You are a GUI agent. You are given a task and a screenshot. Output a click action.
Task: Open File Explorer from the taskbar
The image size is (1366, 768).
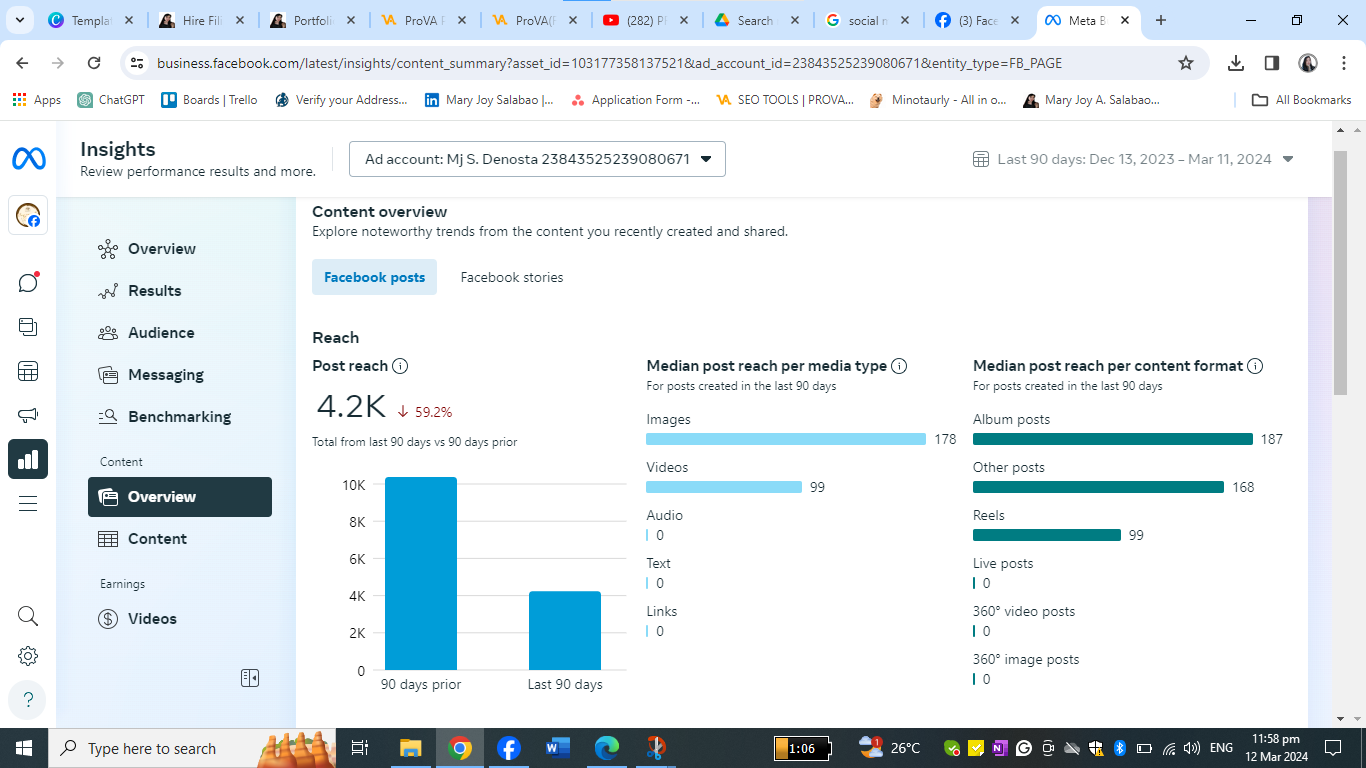410,748
